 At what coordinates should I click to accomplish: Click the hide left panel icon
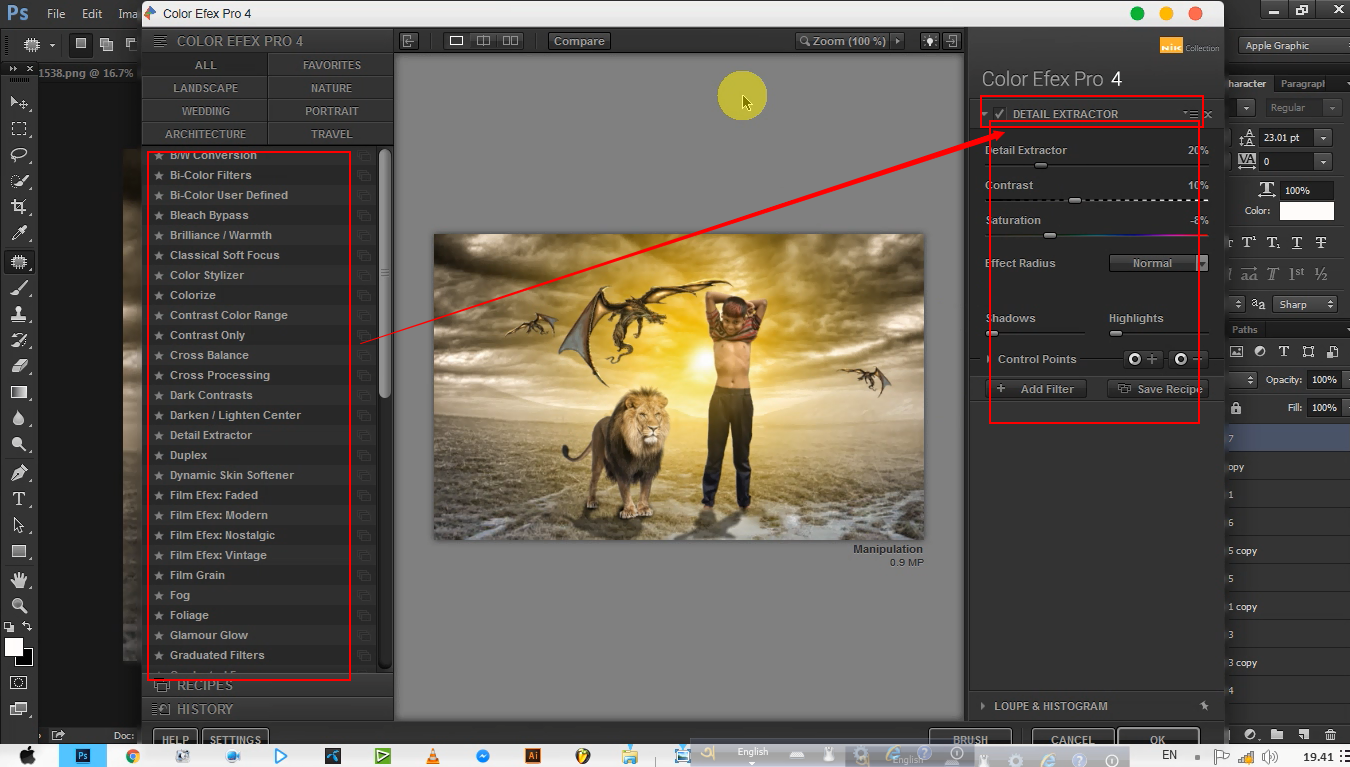[x=408, y=41]
